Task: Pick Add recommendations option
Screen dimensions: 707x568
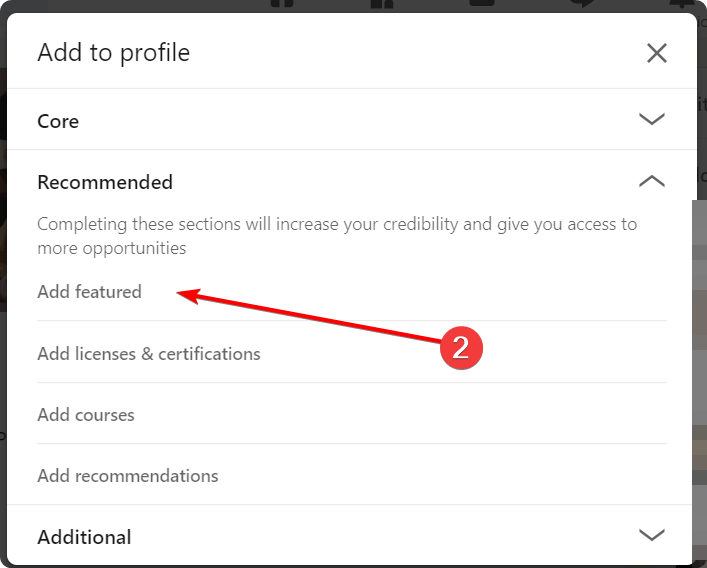Action: tap(128, 476)
